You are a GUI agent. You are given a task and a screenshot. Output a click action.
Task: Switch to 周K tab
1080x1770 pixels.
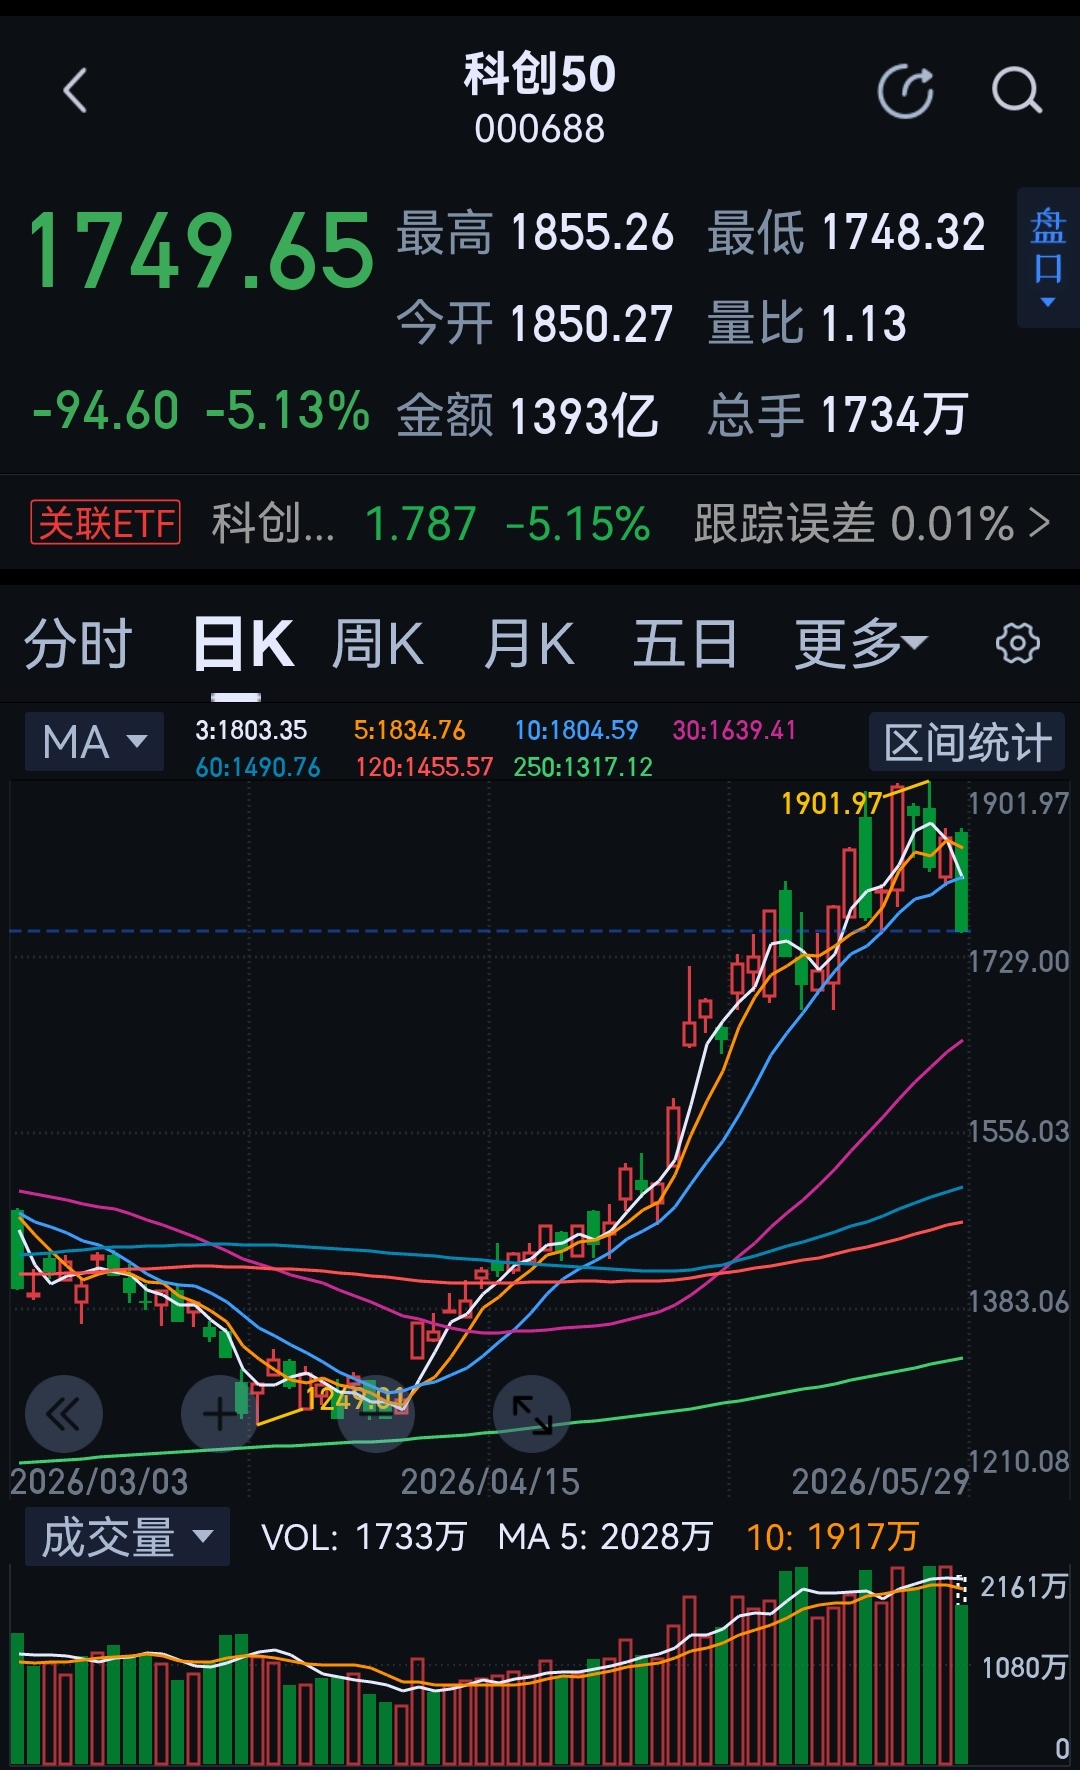378,644
